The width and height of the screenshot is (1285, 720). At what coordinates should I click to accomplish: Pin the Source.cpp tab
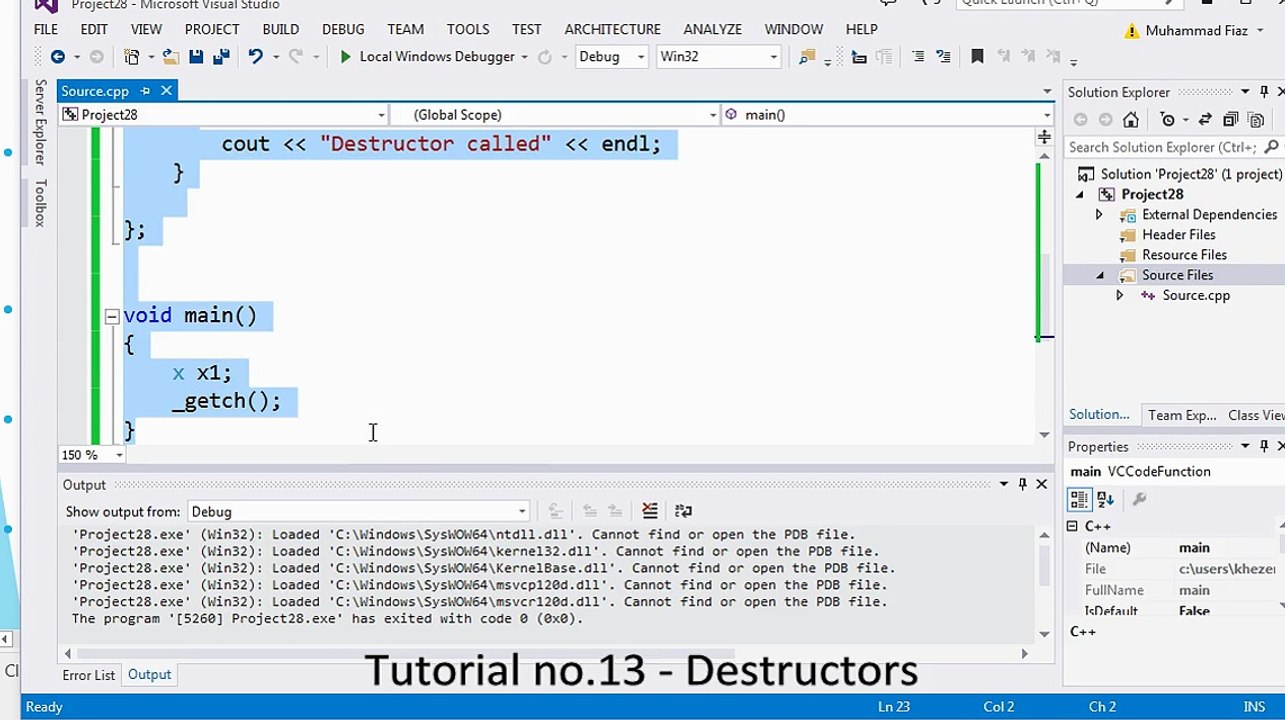pos(145,91)
